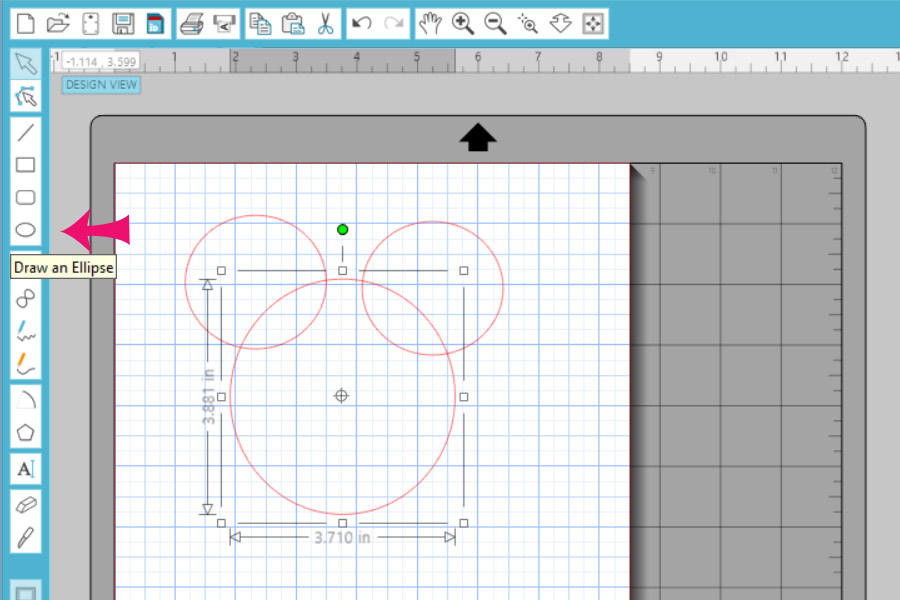Viewport: 900px width, 600px height.
Task: Click the cursor coordinate readout -1.114, 3.599
Action: tap(100, 61)
